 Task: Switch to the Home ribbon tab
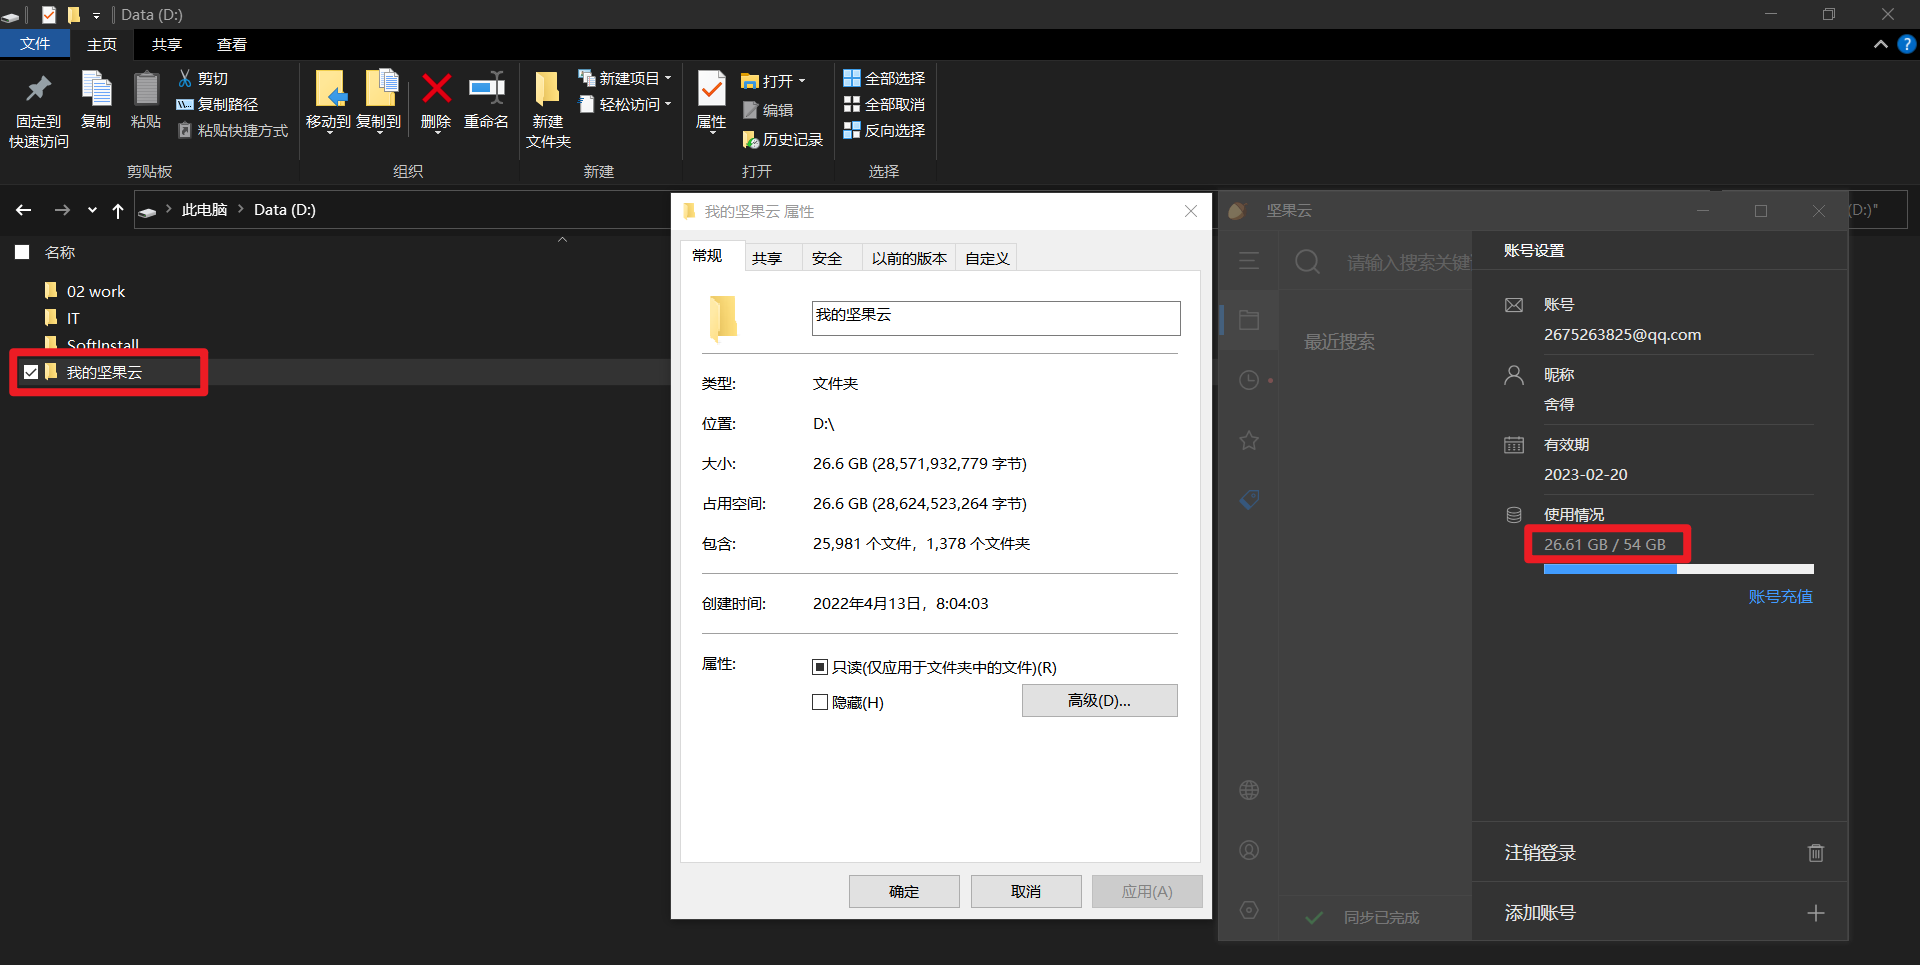(102, 44)
